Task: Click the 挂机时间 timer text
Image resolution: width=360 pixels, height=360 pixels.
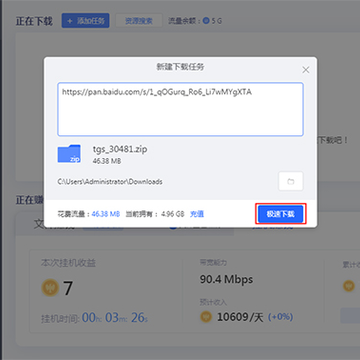Action: [x=94, y=318]
